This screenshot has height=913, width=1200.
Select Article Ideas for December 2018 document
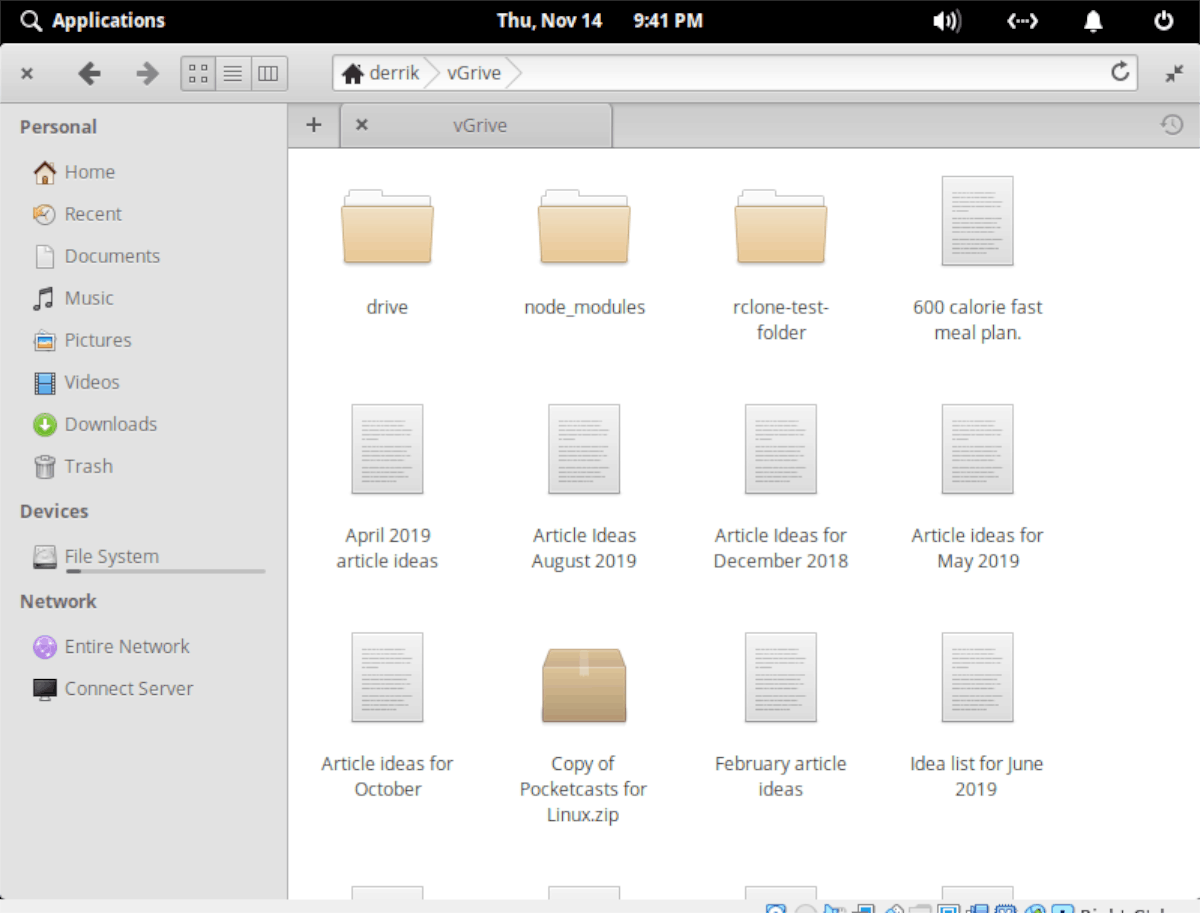781,449
